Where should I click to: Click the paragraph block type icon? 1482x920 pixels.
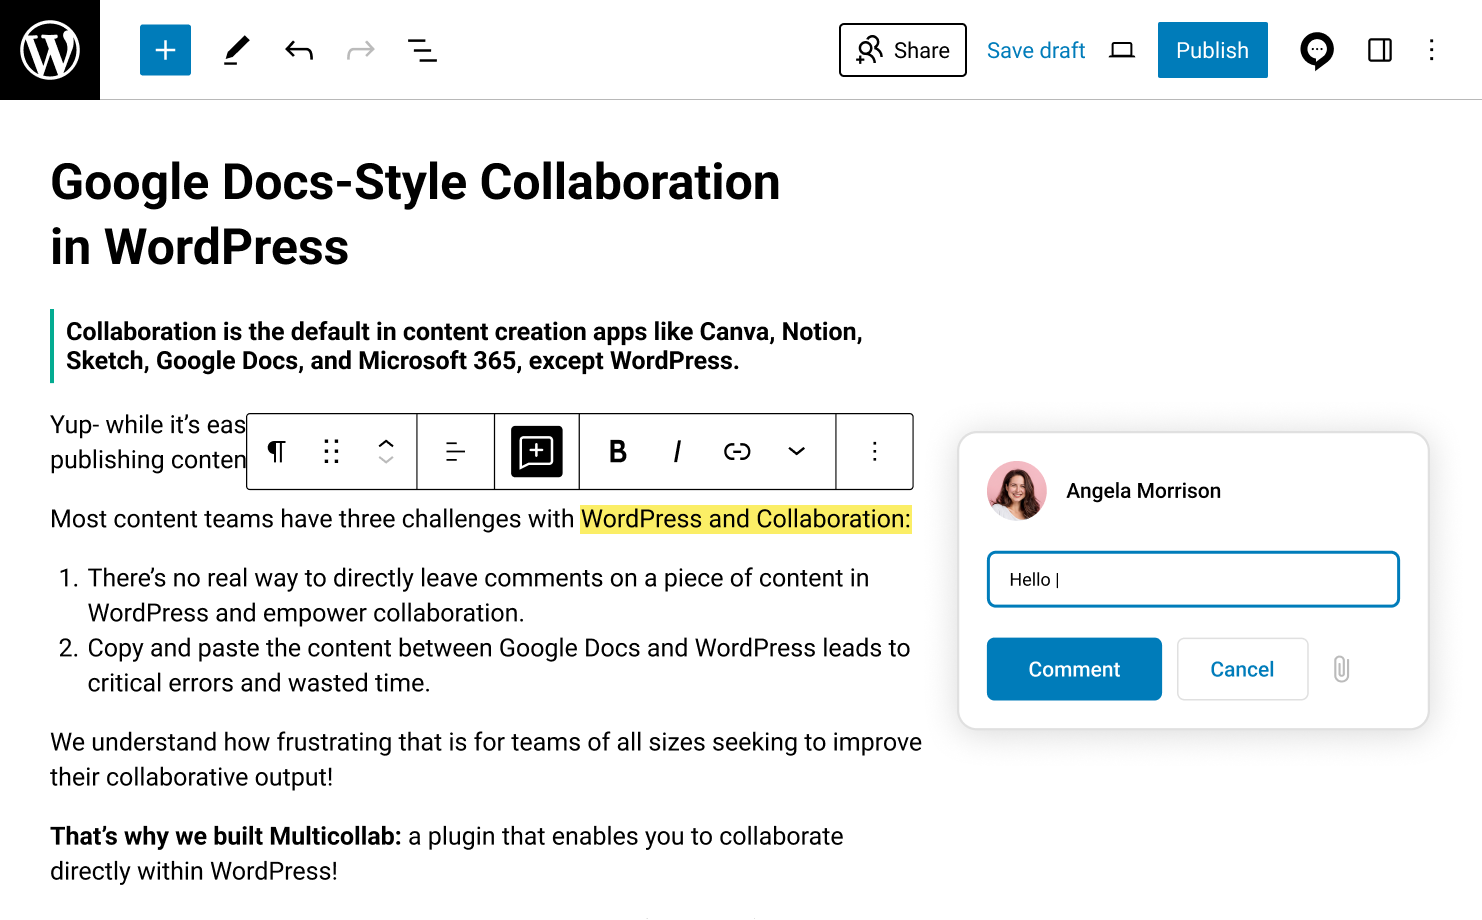(277, 452)
